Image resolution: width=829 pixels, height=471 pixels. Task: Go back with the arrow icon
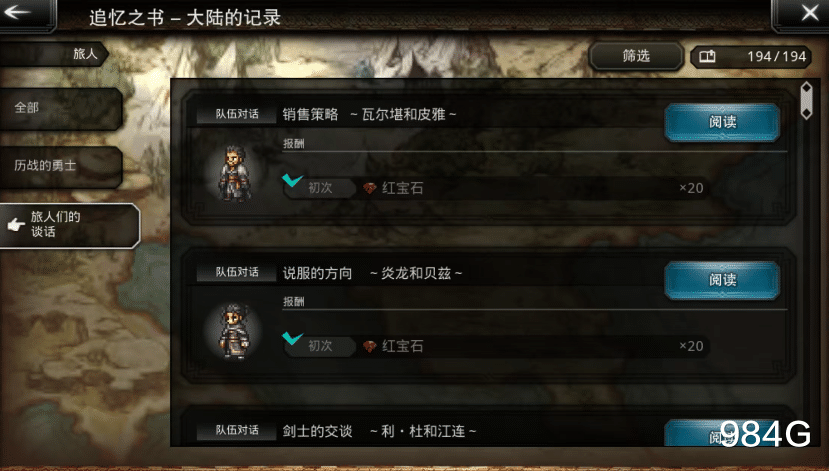point(17,12)
